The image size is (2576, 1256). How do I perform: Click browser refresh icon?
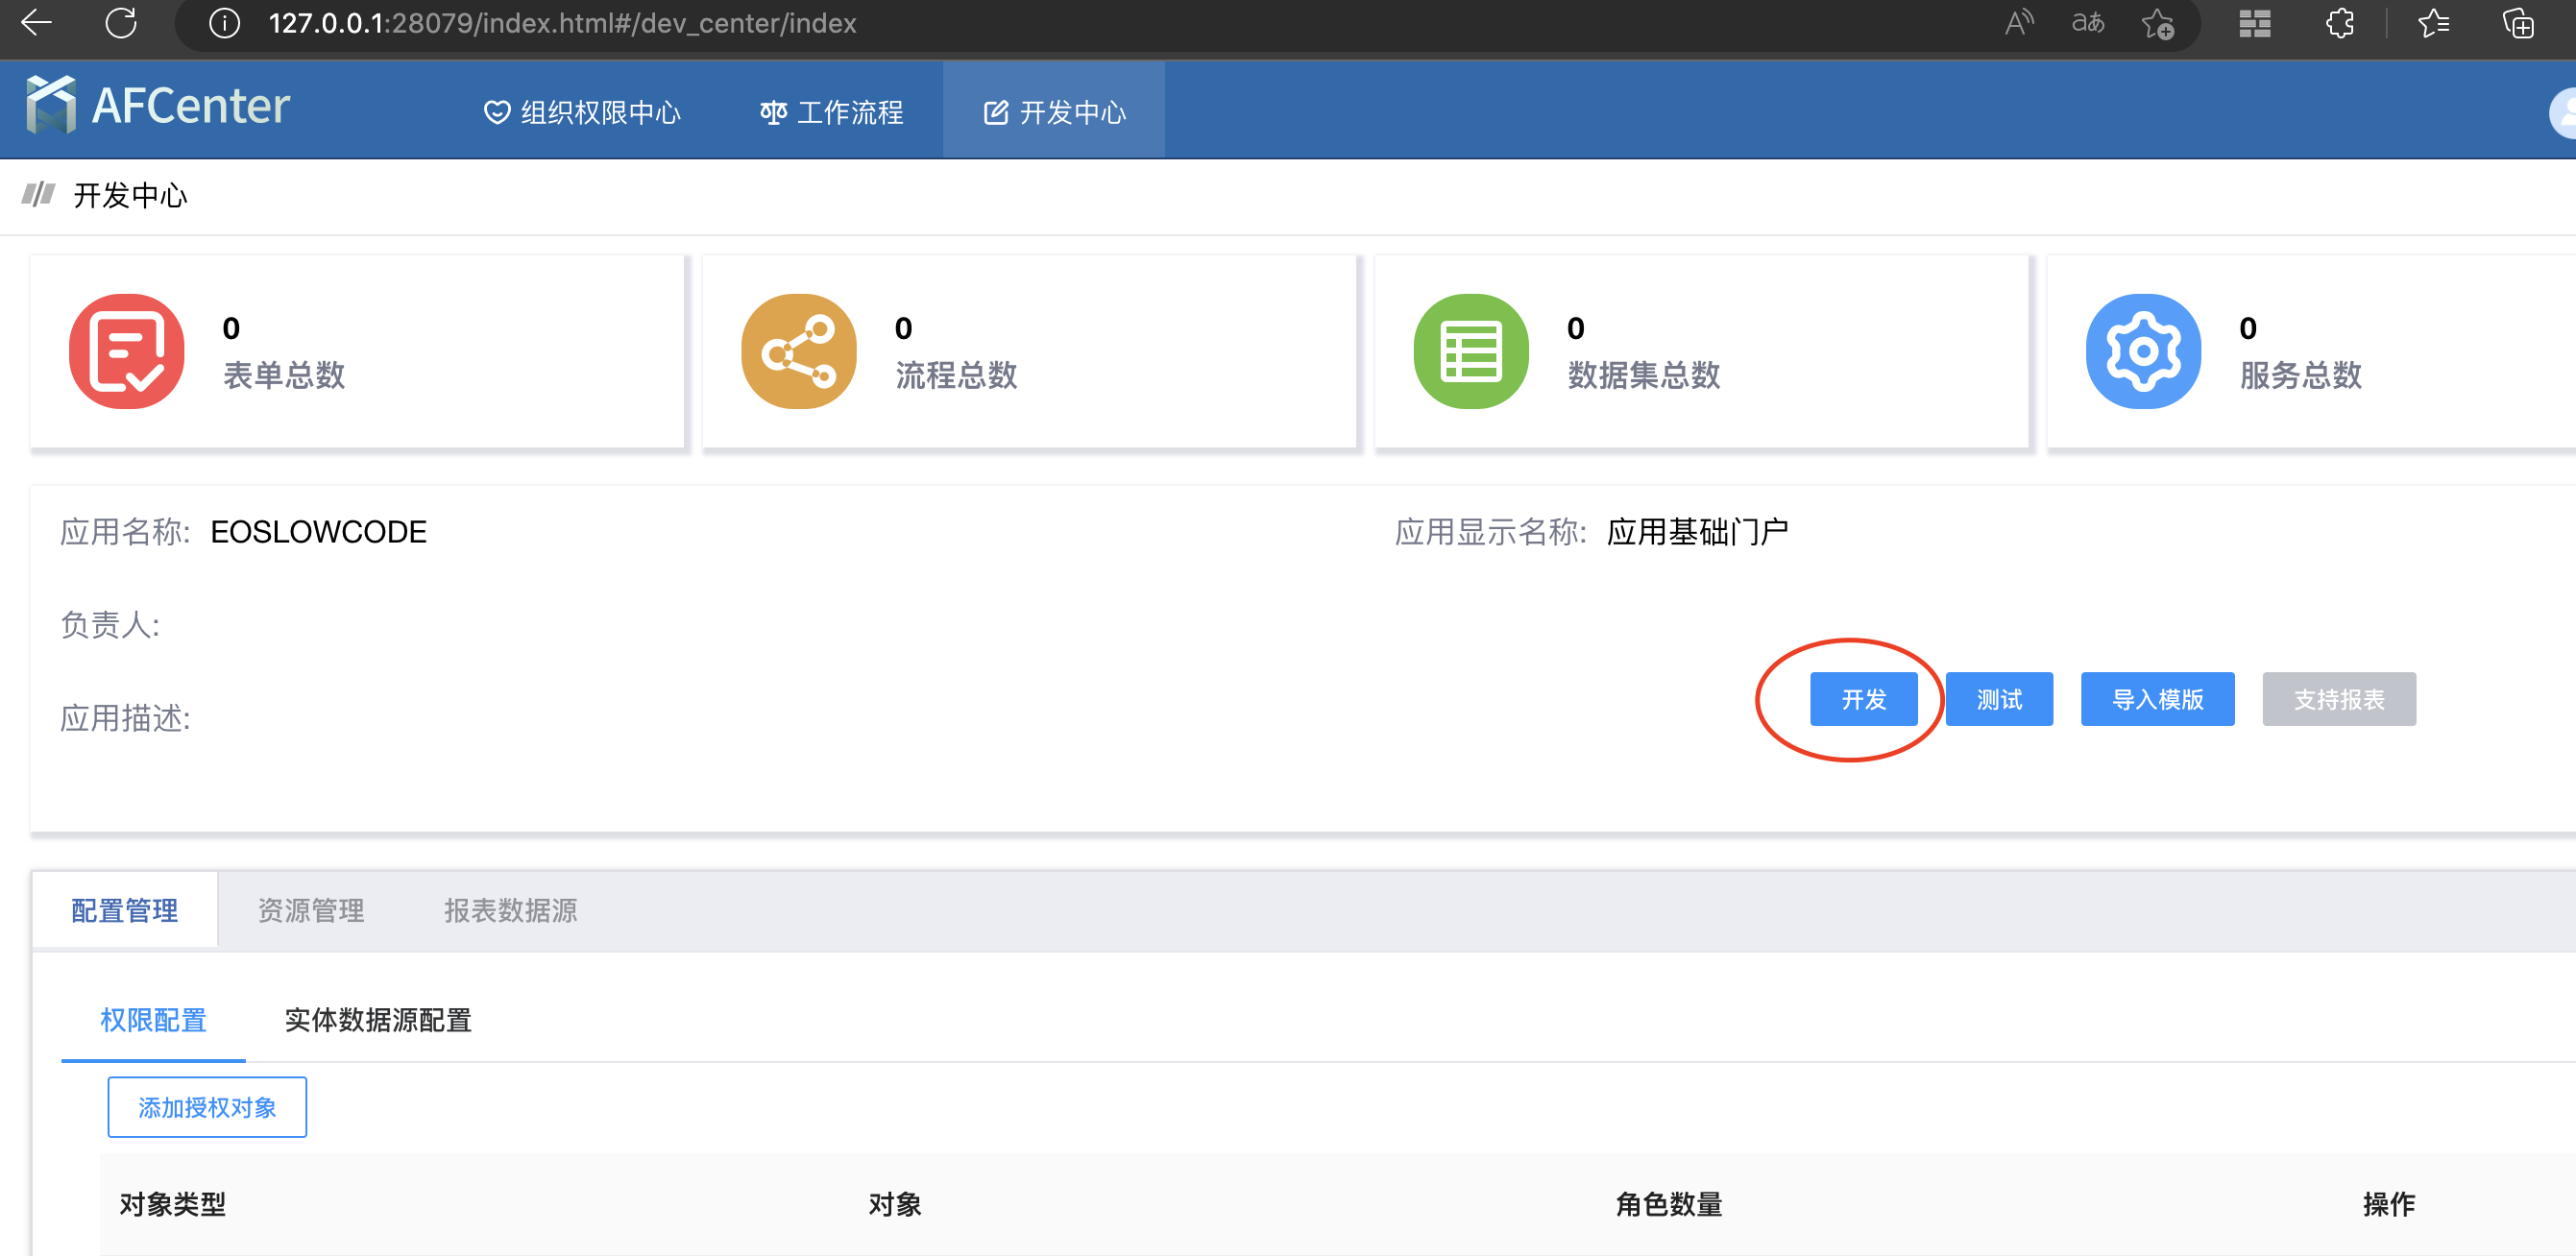(121, 23)
